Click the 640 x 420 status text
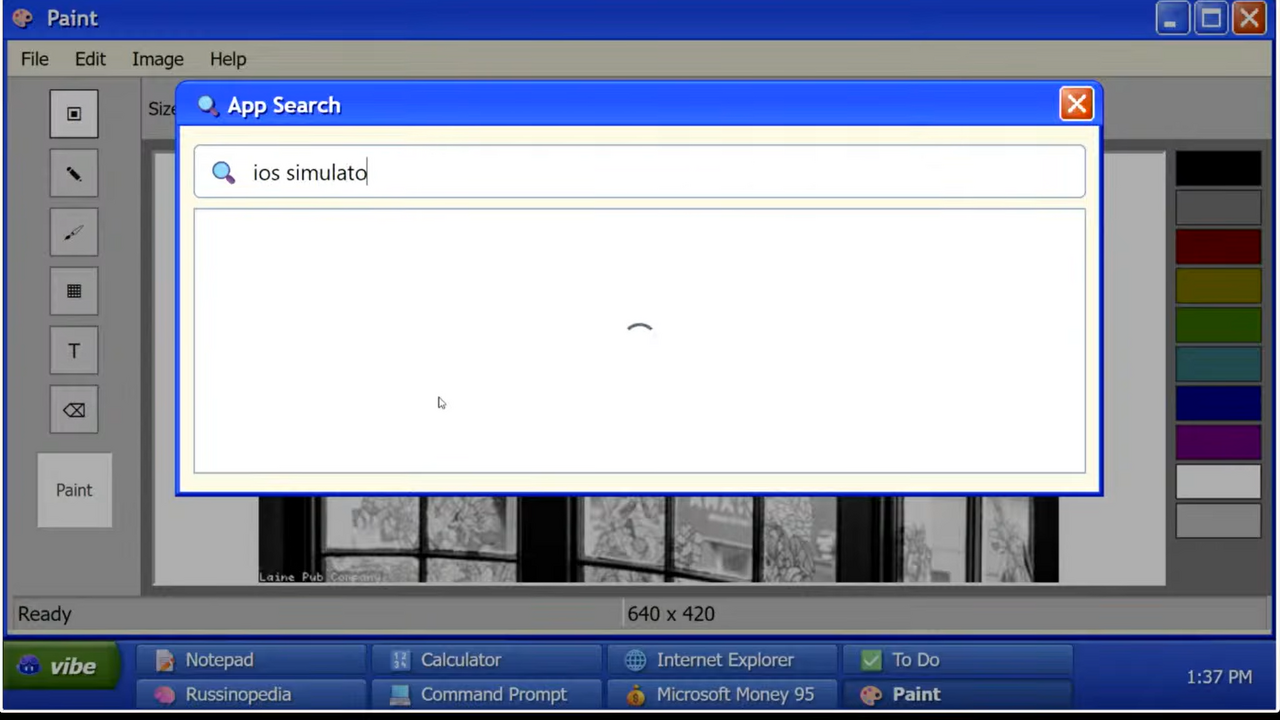The image size is (1280, 720). (671, 614)
